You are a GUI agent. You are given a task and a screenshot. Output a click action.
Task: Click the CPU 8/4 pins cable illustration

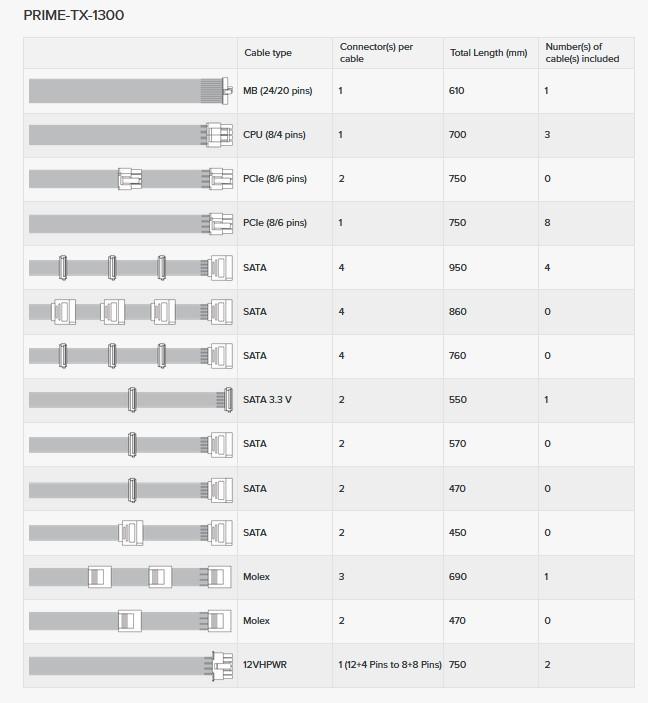click(x=130, y=135)
